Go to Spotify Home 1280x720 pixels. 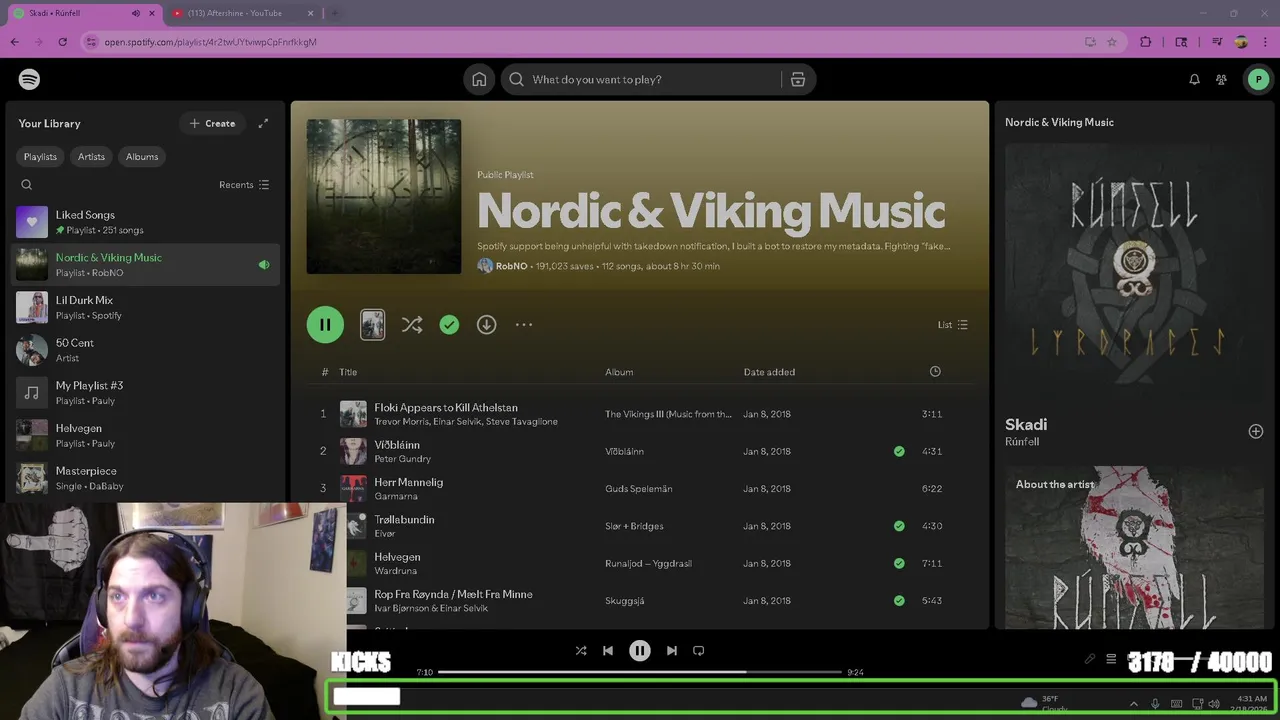[x=479, y=79]
